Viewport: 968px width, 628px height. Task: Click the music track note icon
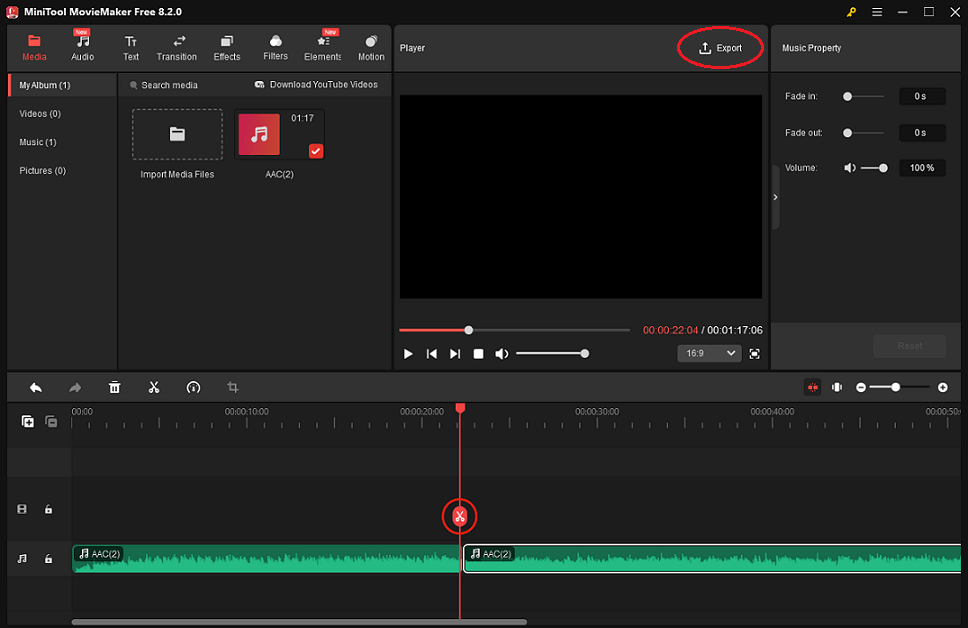pos(22,559)
